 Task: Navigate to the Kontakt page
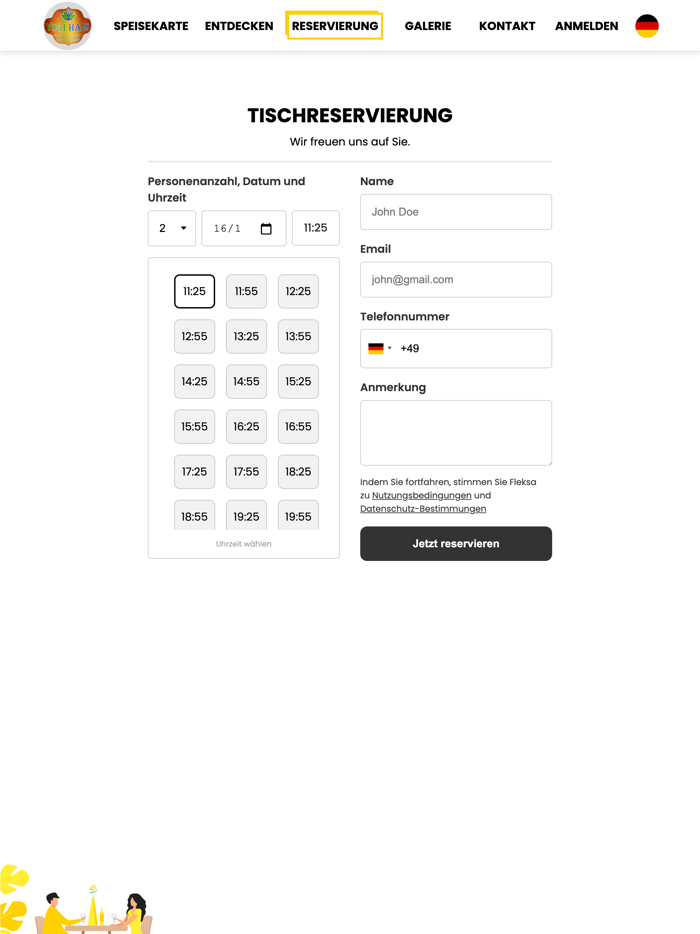(x=507, y=26)
